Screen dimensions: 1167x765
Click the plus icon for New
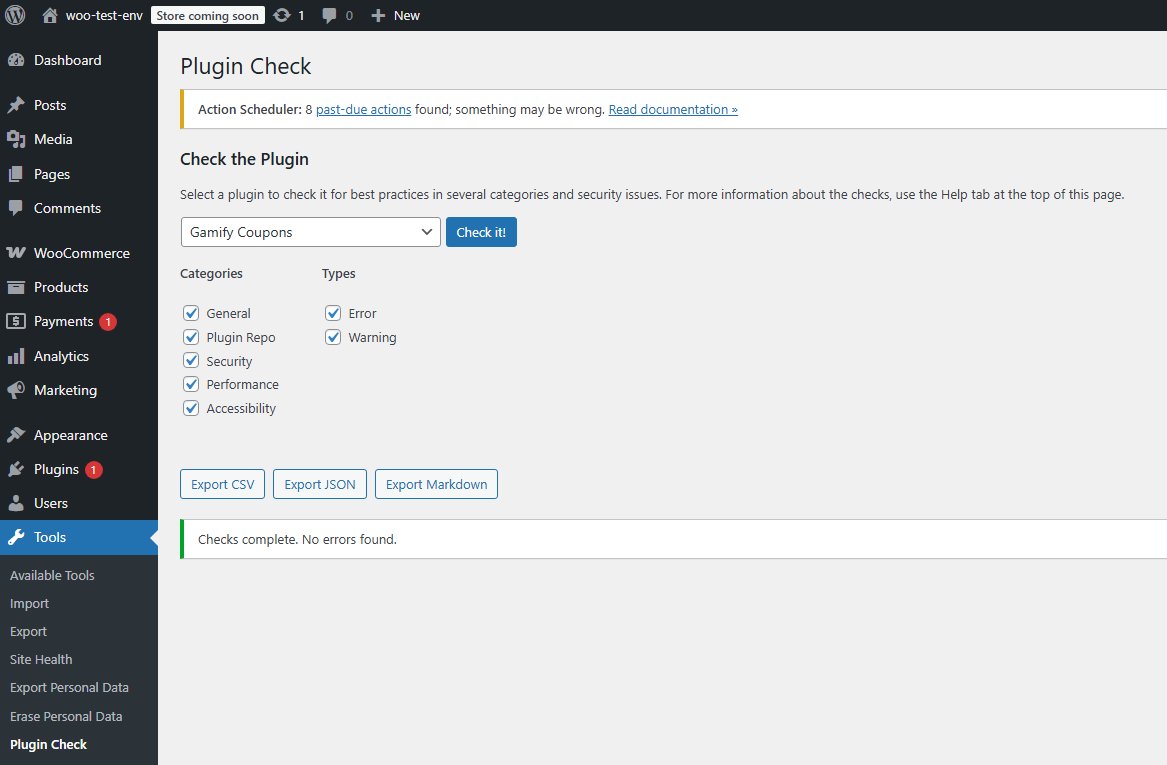point(378,16)
